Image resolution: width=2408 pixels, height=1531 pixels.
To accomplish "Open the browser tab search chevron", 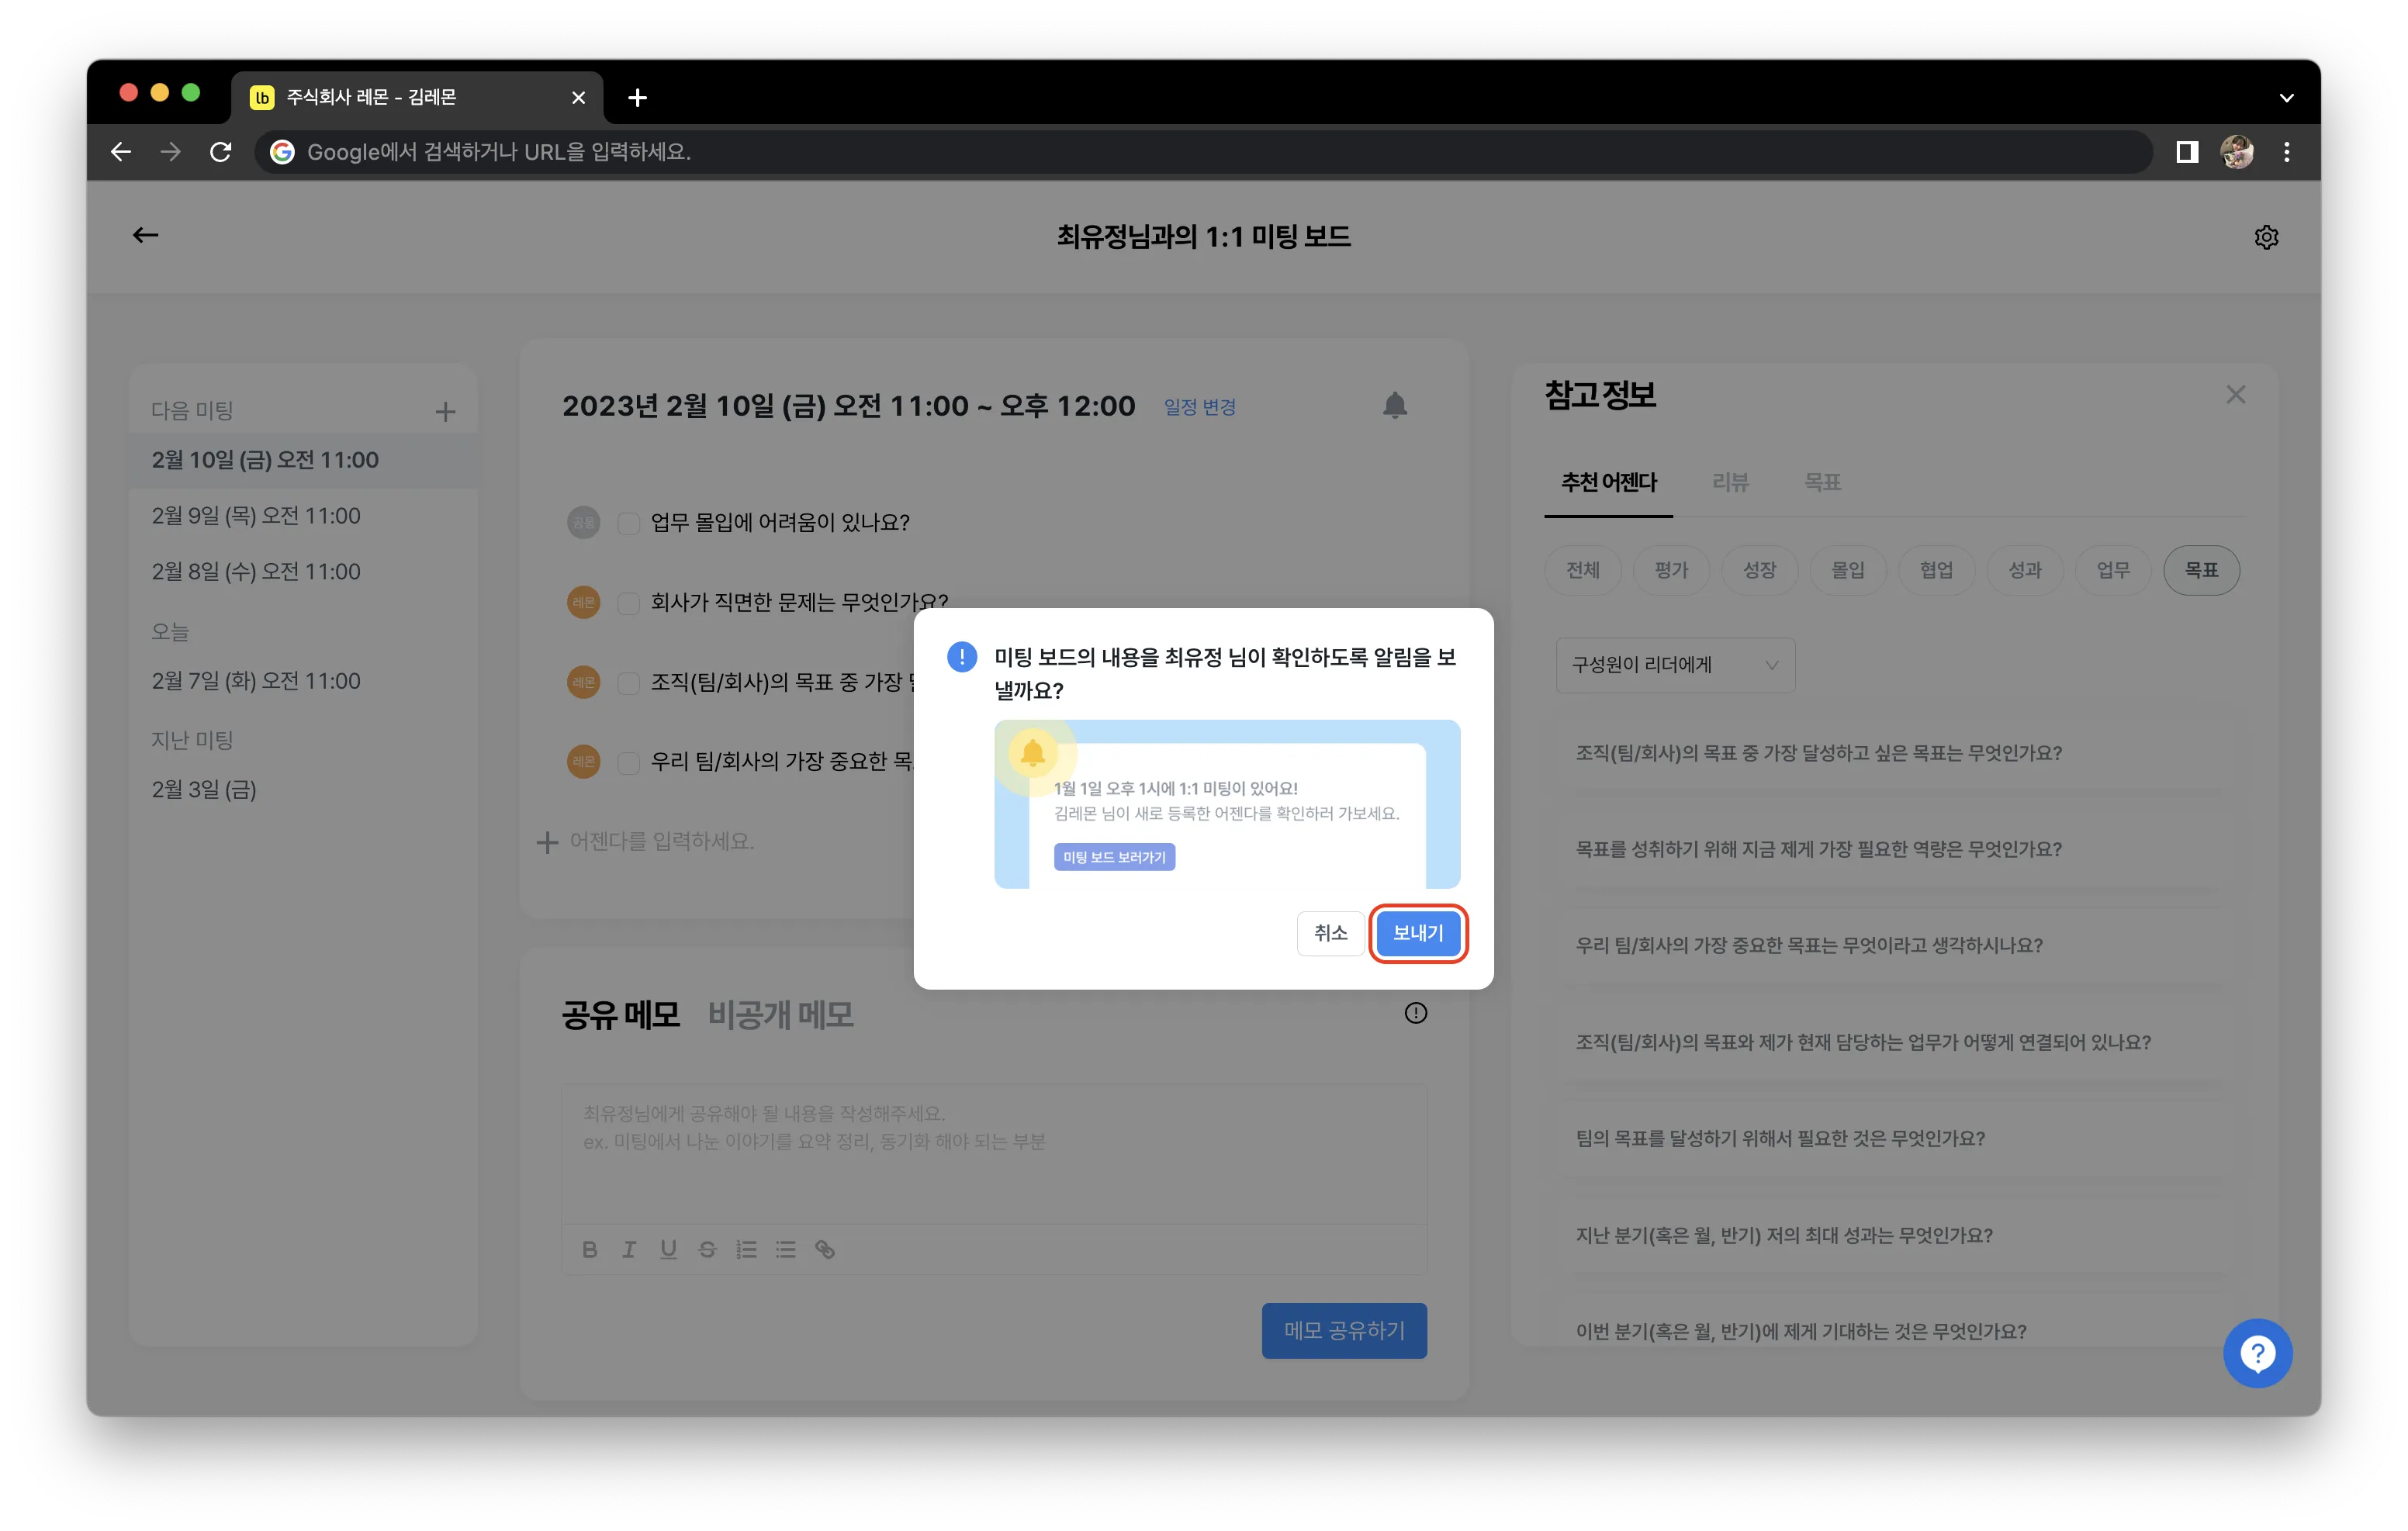I will pyautogui.click(x=2286, y=98).
